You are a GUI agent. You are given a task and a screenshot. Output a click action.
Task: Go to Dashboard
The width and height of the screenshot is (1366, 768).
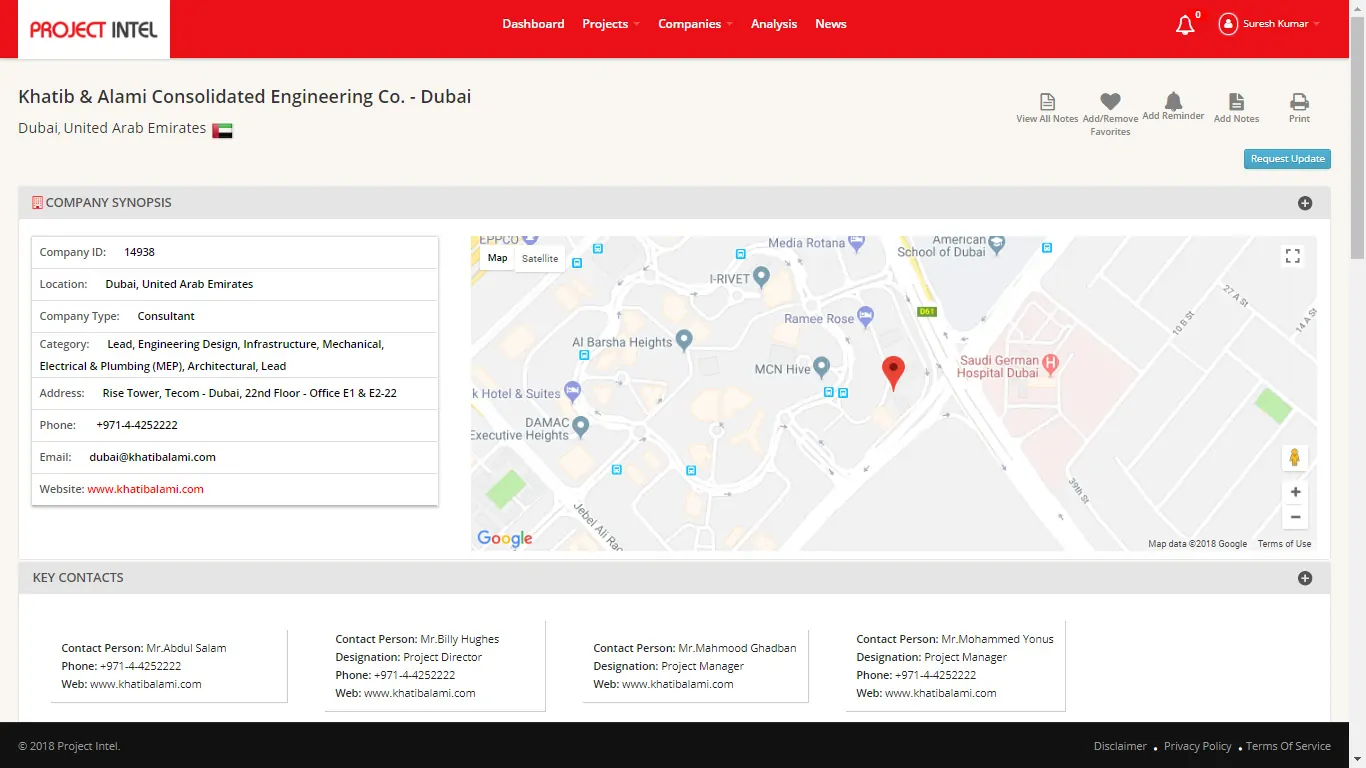click(x=533, y=24)
